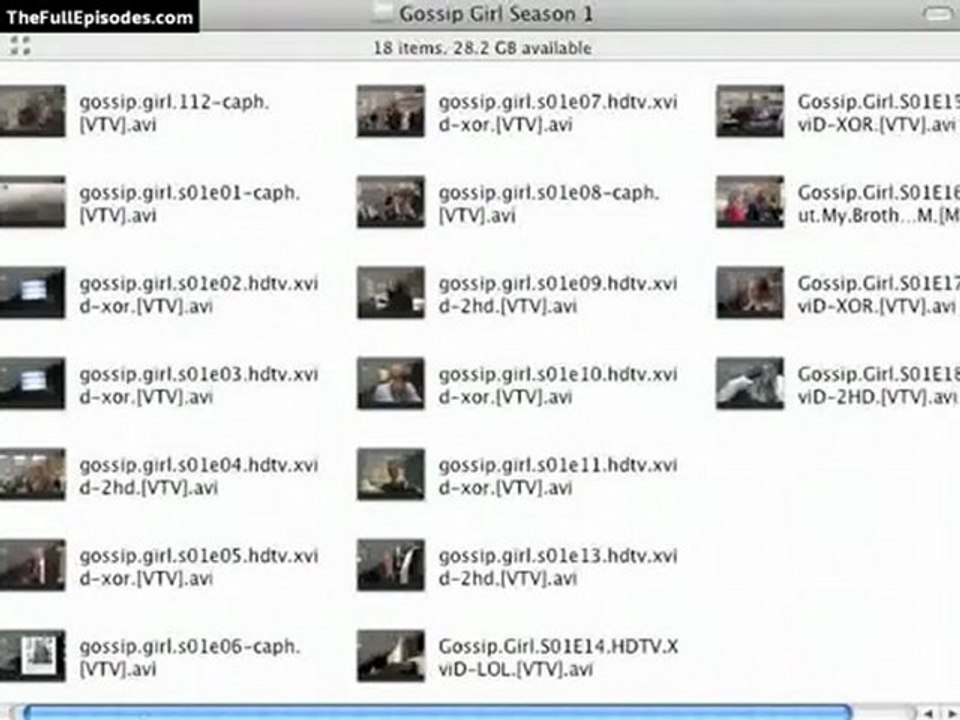Click the Gossip.Girl.S01E17 file name

point(878,294)
